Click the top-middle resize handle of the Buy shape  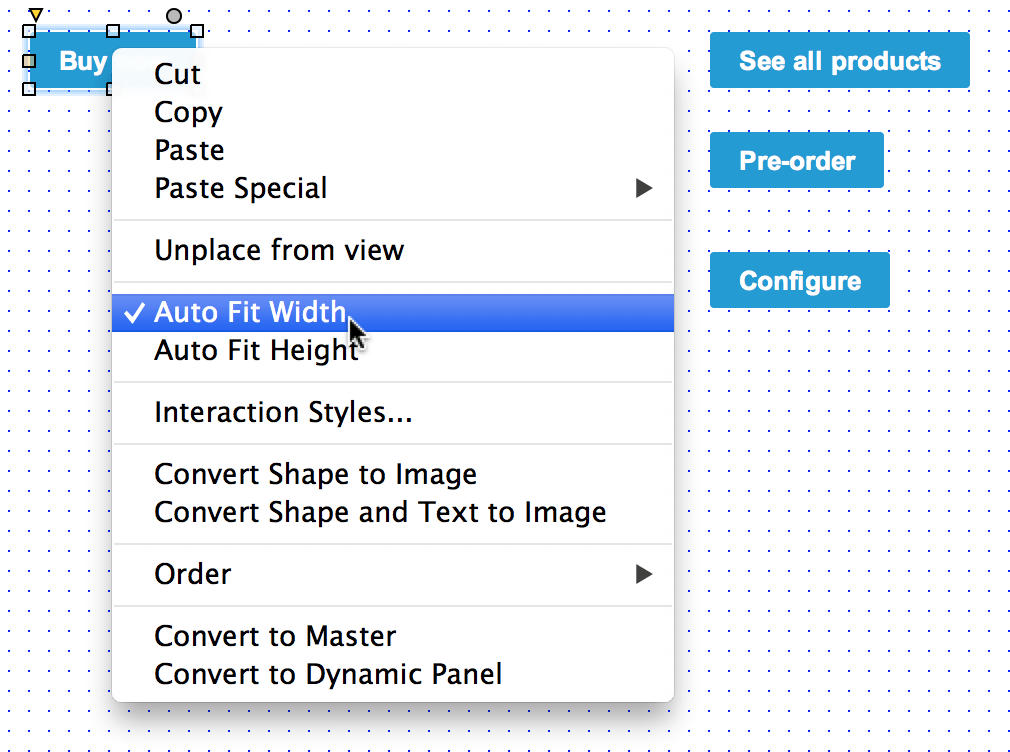coord(113,31)
